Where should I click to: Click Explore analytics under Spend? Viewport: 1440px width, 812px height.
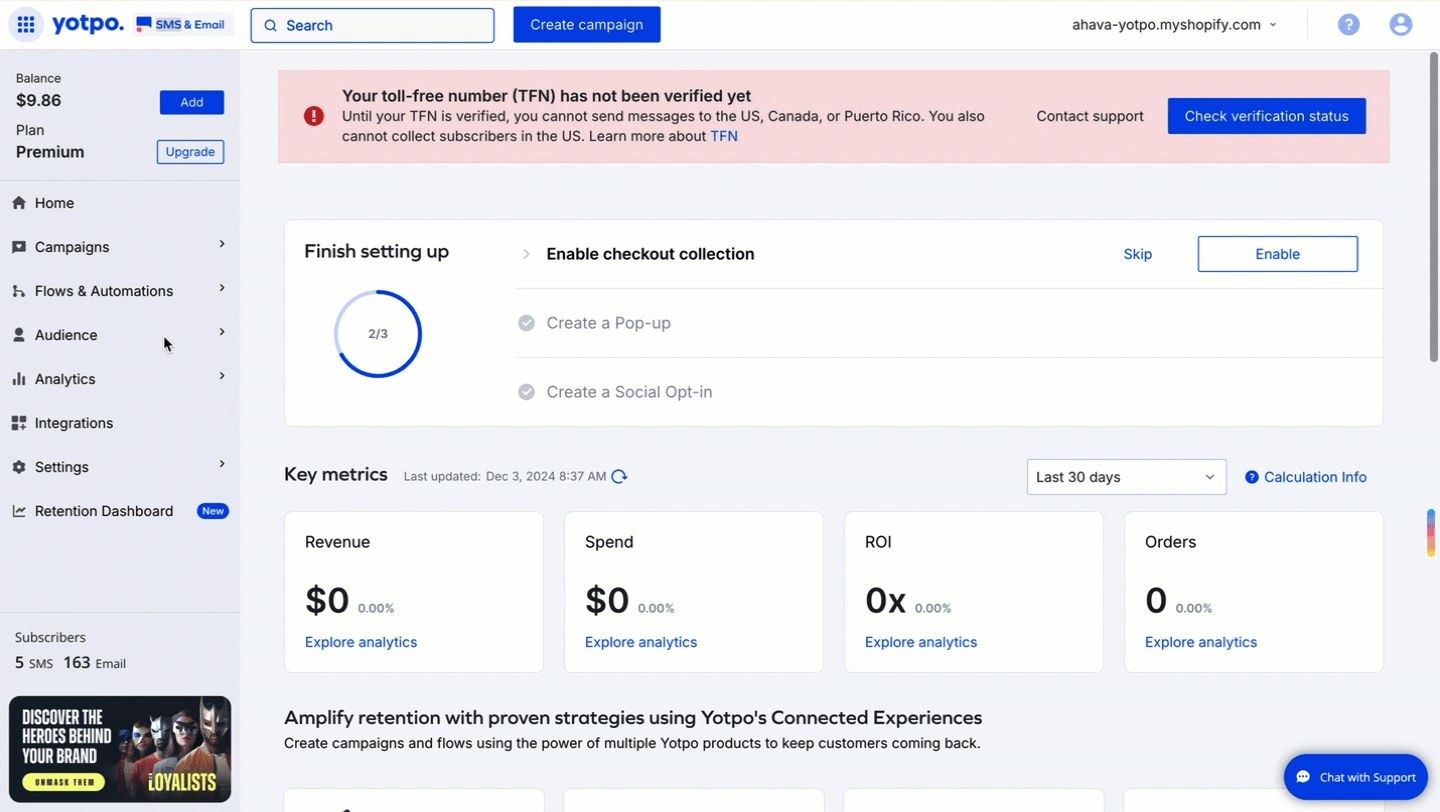coord(641,642)
